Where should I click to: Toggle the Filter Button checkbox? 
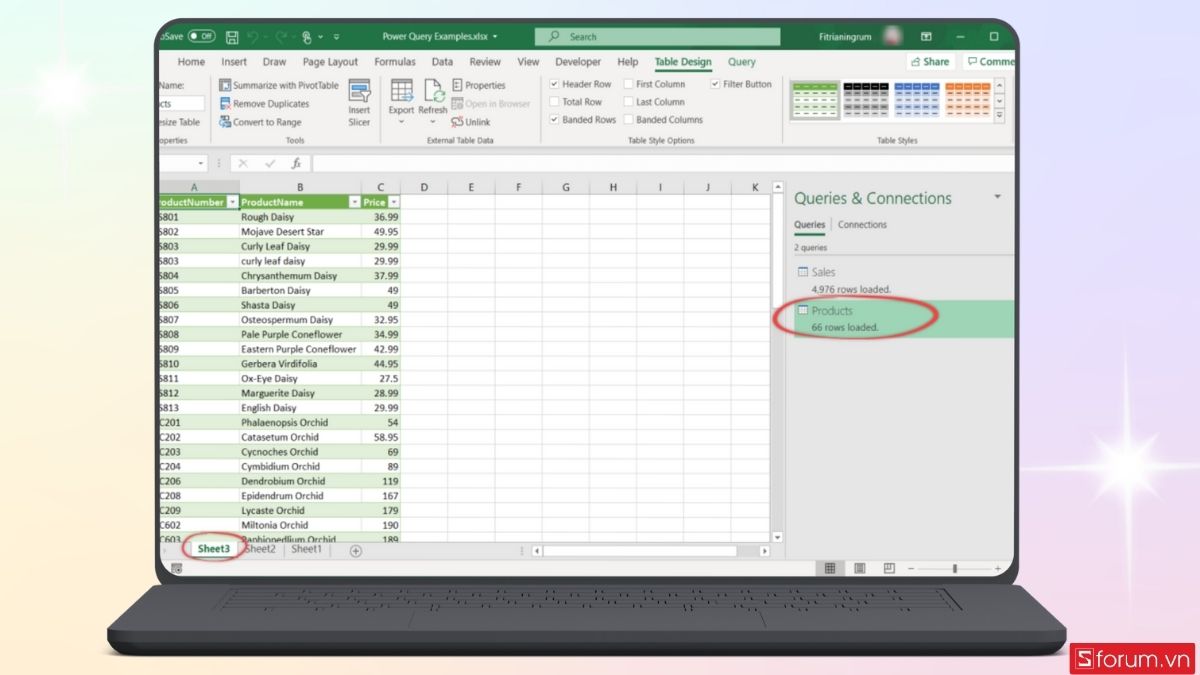click(x=715, y=85)
